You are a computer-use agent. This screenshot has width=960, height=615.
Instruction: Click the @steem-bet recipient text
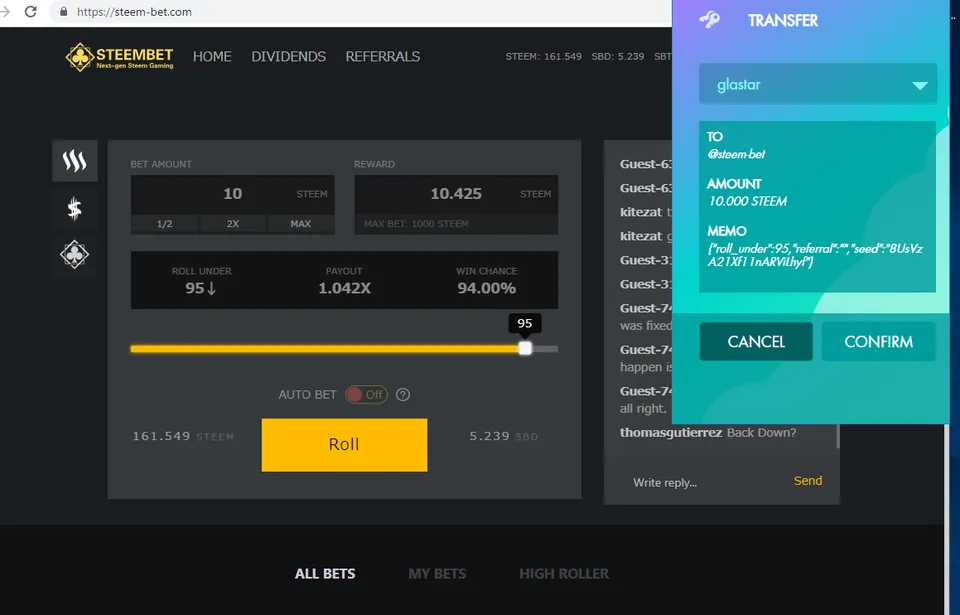(737, 154)
